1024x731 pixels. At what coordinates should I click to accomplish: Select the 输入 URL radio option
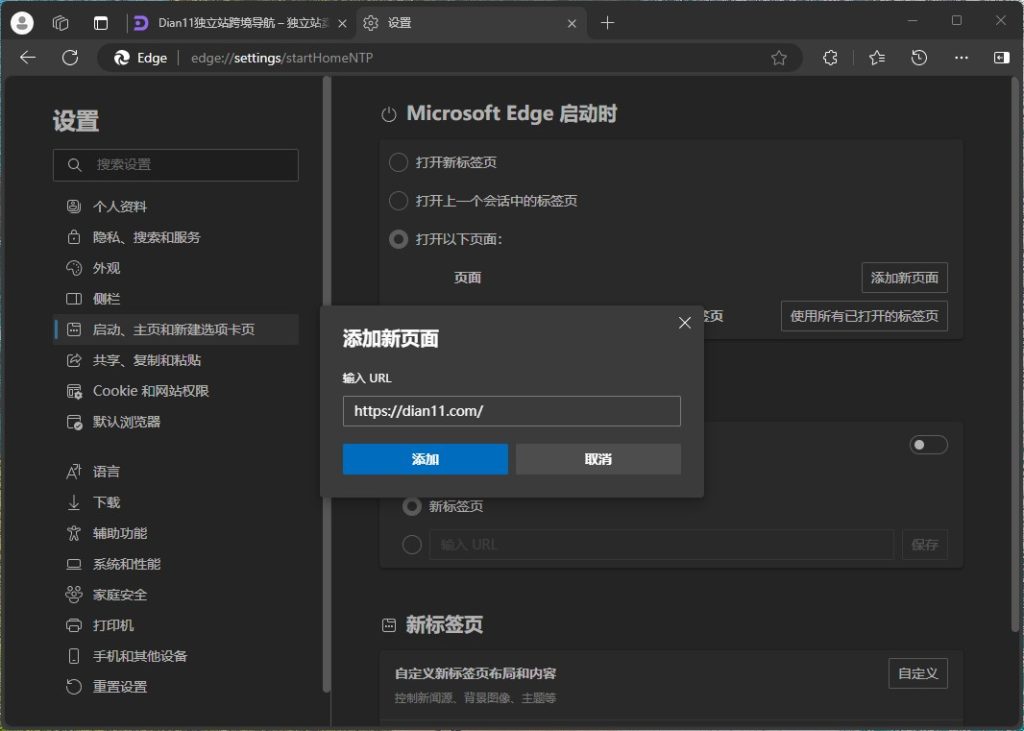tap(411, 544)
